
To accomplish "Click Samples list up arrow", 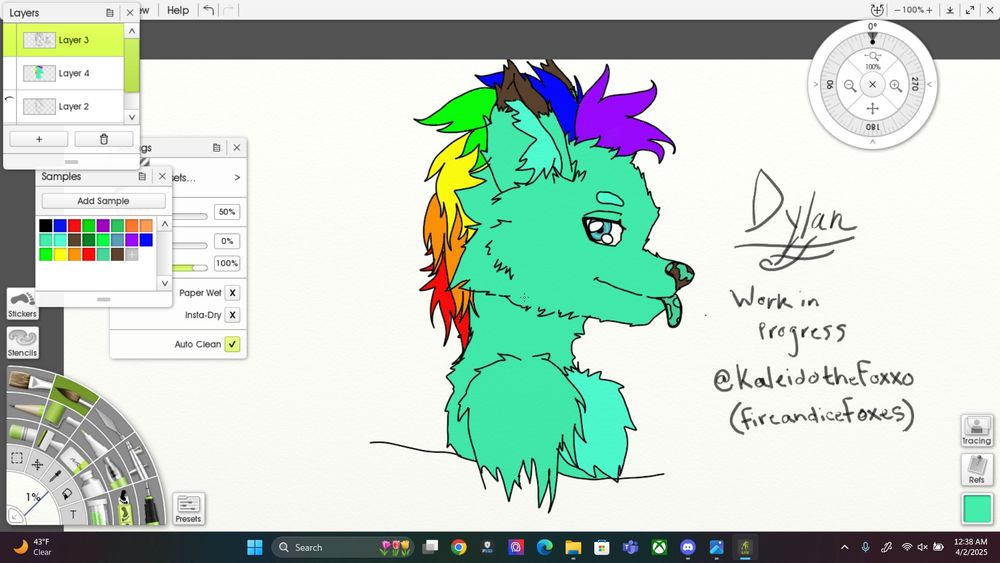I will click(x=165, y=224).
